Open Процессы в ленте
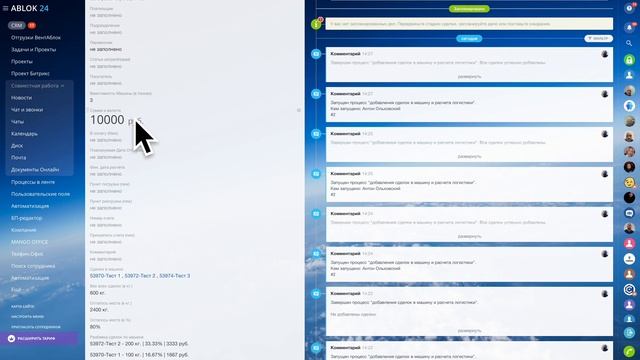640x360 pixels. pyautogui.click(x=33, y=182)
